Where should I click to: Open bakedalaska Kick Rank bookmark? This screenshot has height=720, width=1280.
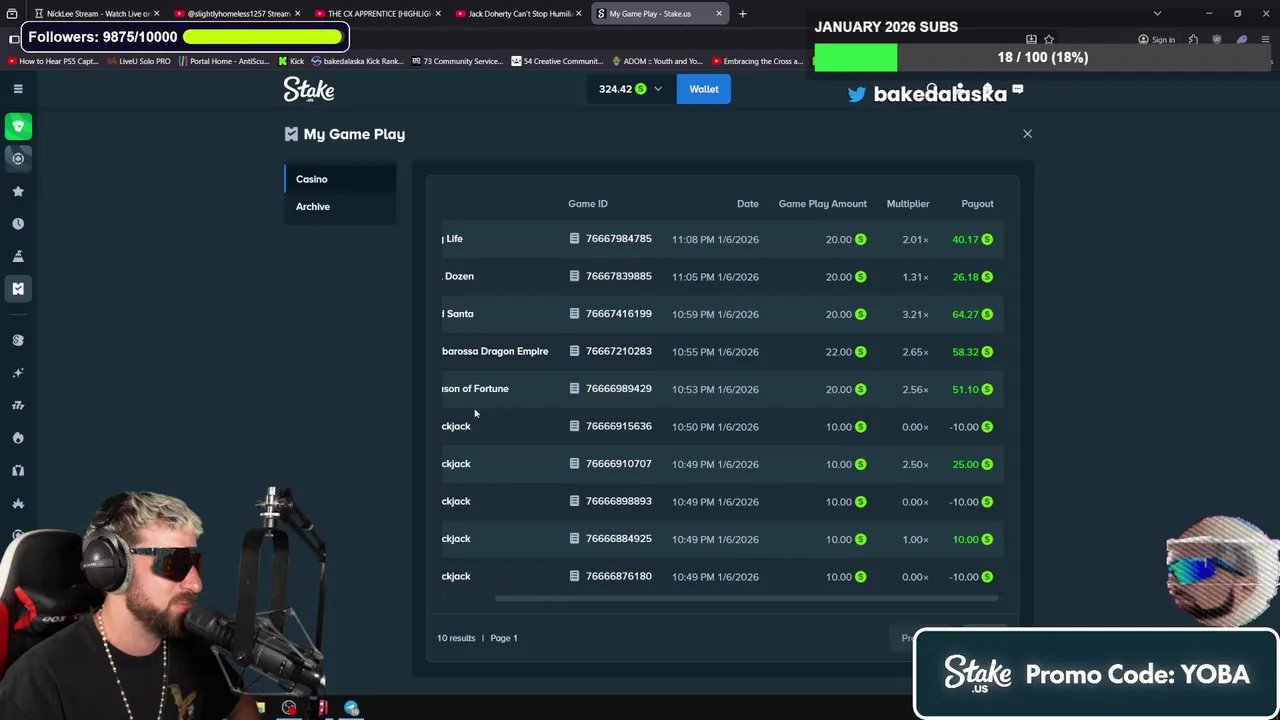click(x=356, y=61)
